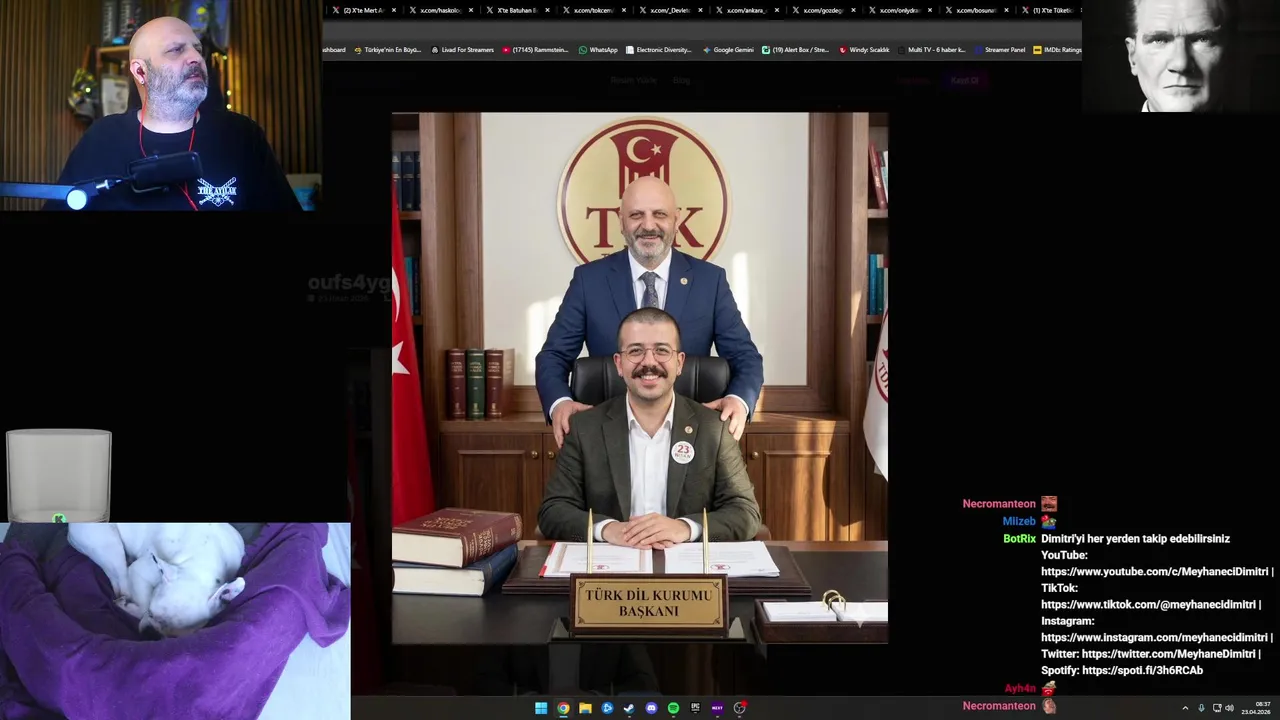Switch to the "(1) X'te Tüketici" tab
This screenshot has height=720, width=1280.
coord(1051,10)
